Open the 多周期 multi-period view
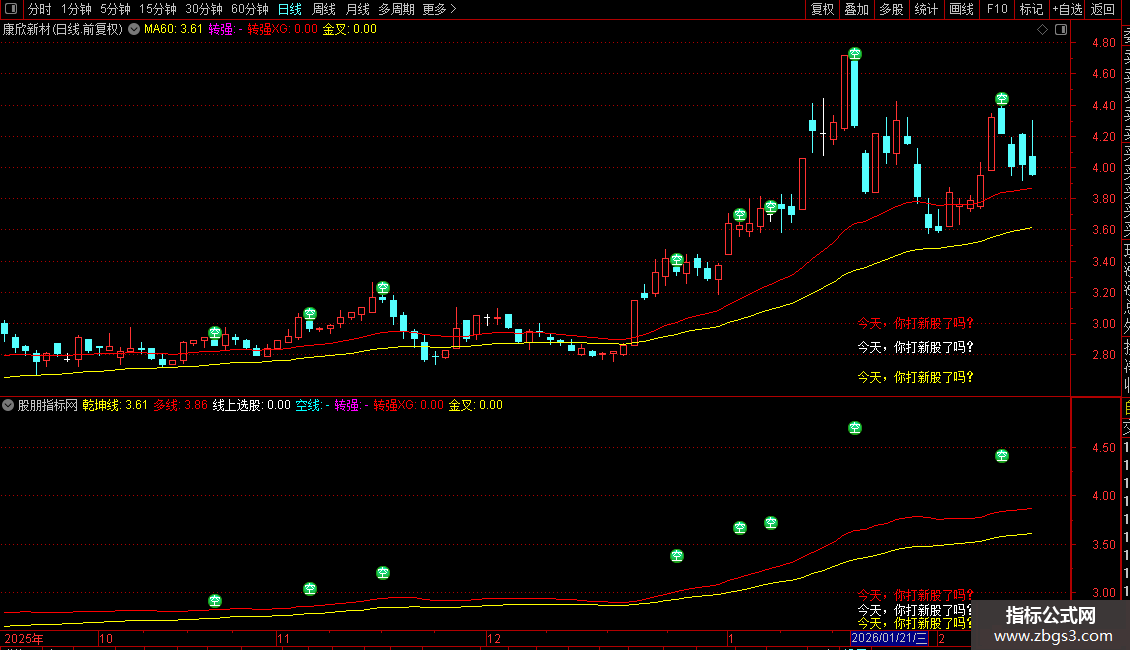The height and width of the screenshot is (650, 1130). pyautogui.click(x=396, y=9)
